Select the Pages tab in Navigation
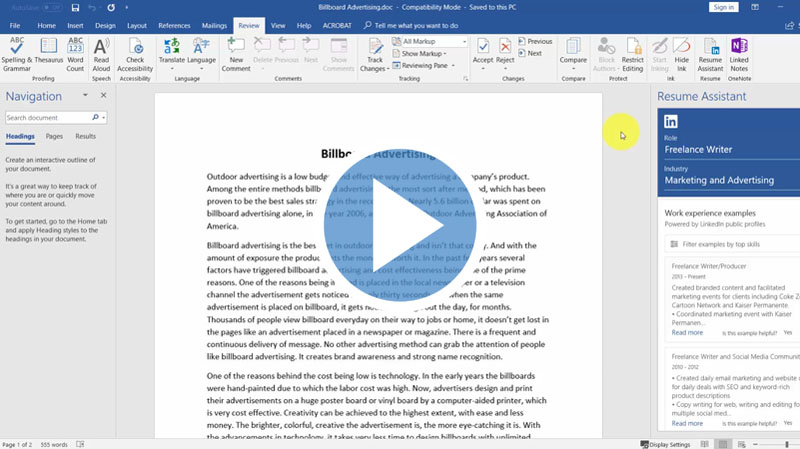The height and width of the screenshot is (449, 800). pyautogui.click(x=54, y=136)
